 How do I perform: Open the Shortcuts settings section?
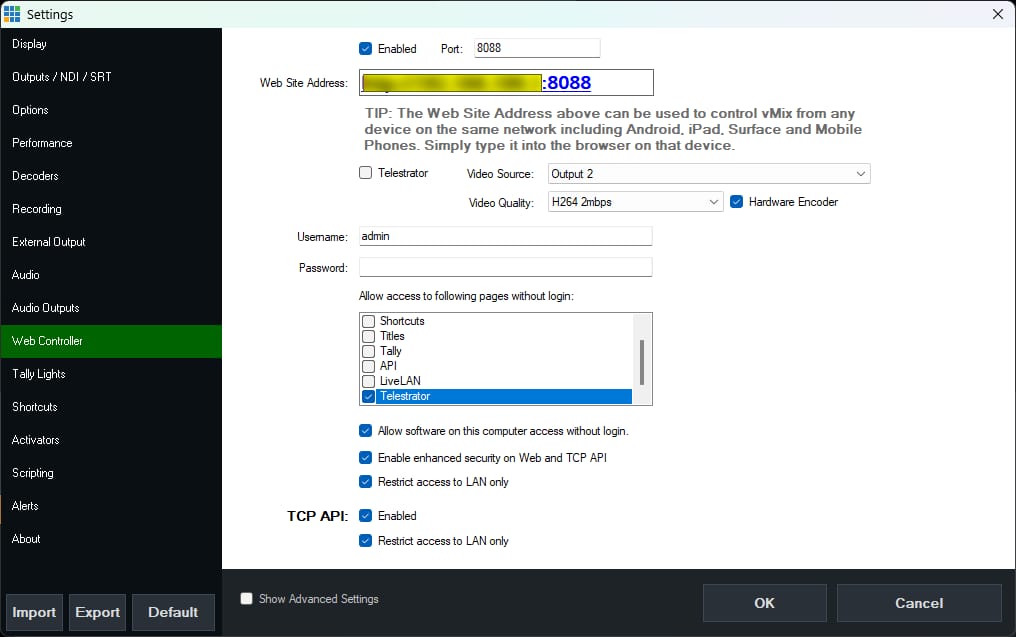[111, 408]
